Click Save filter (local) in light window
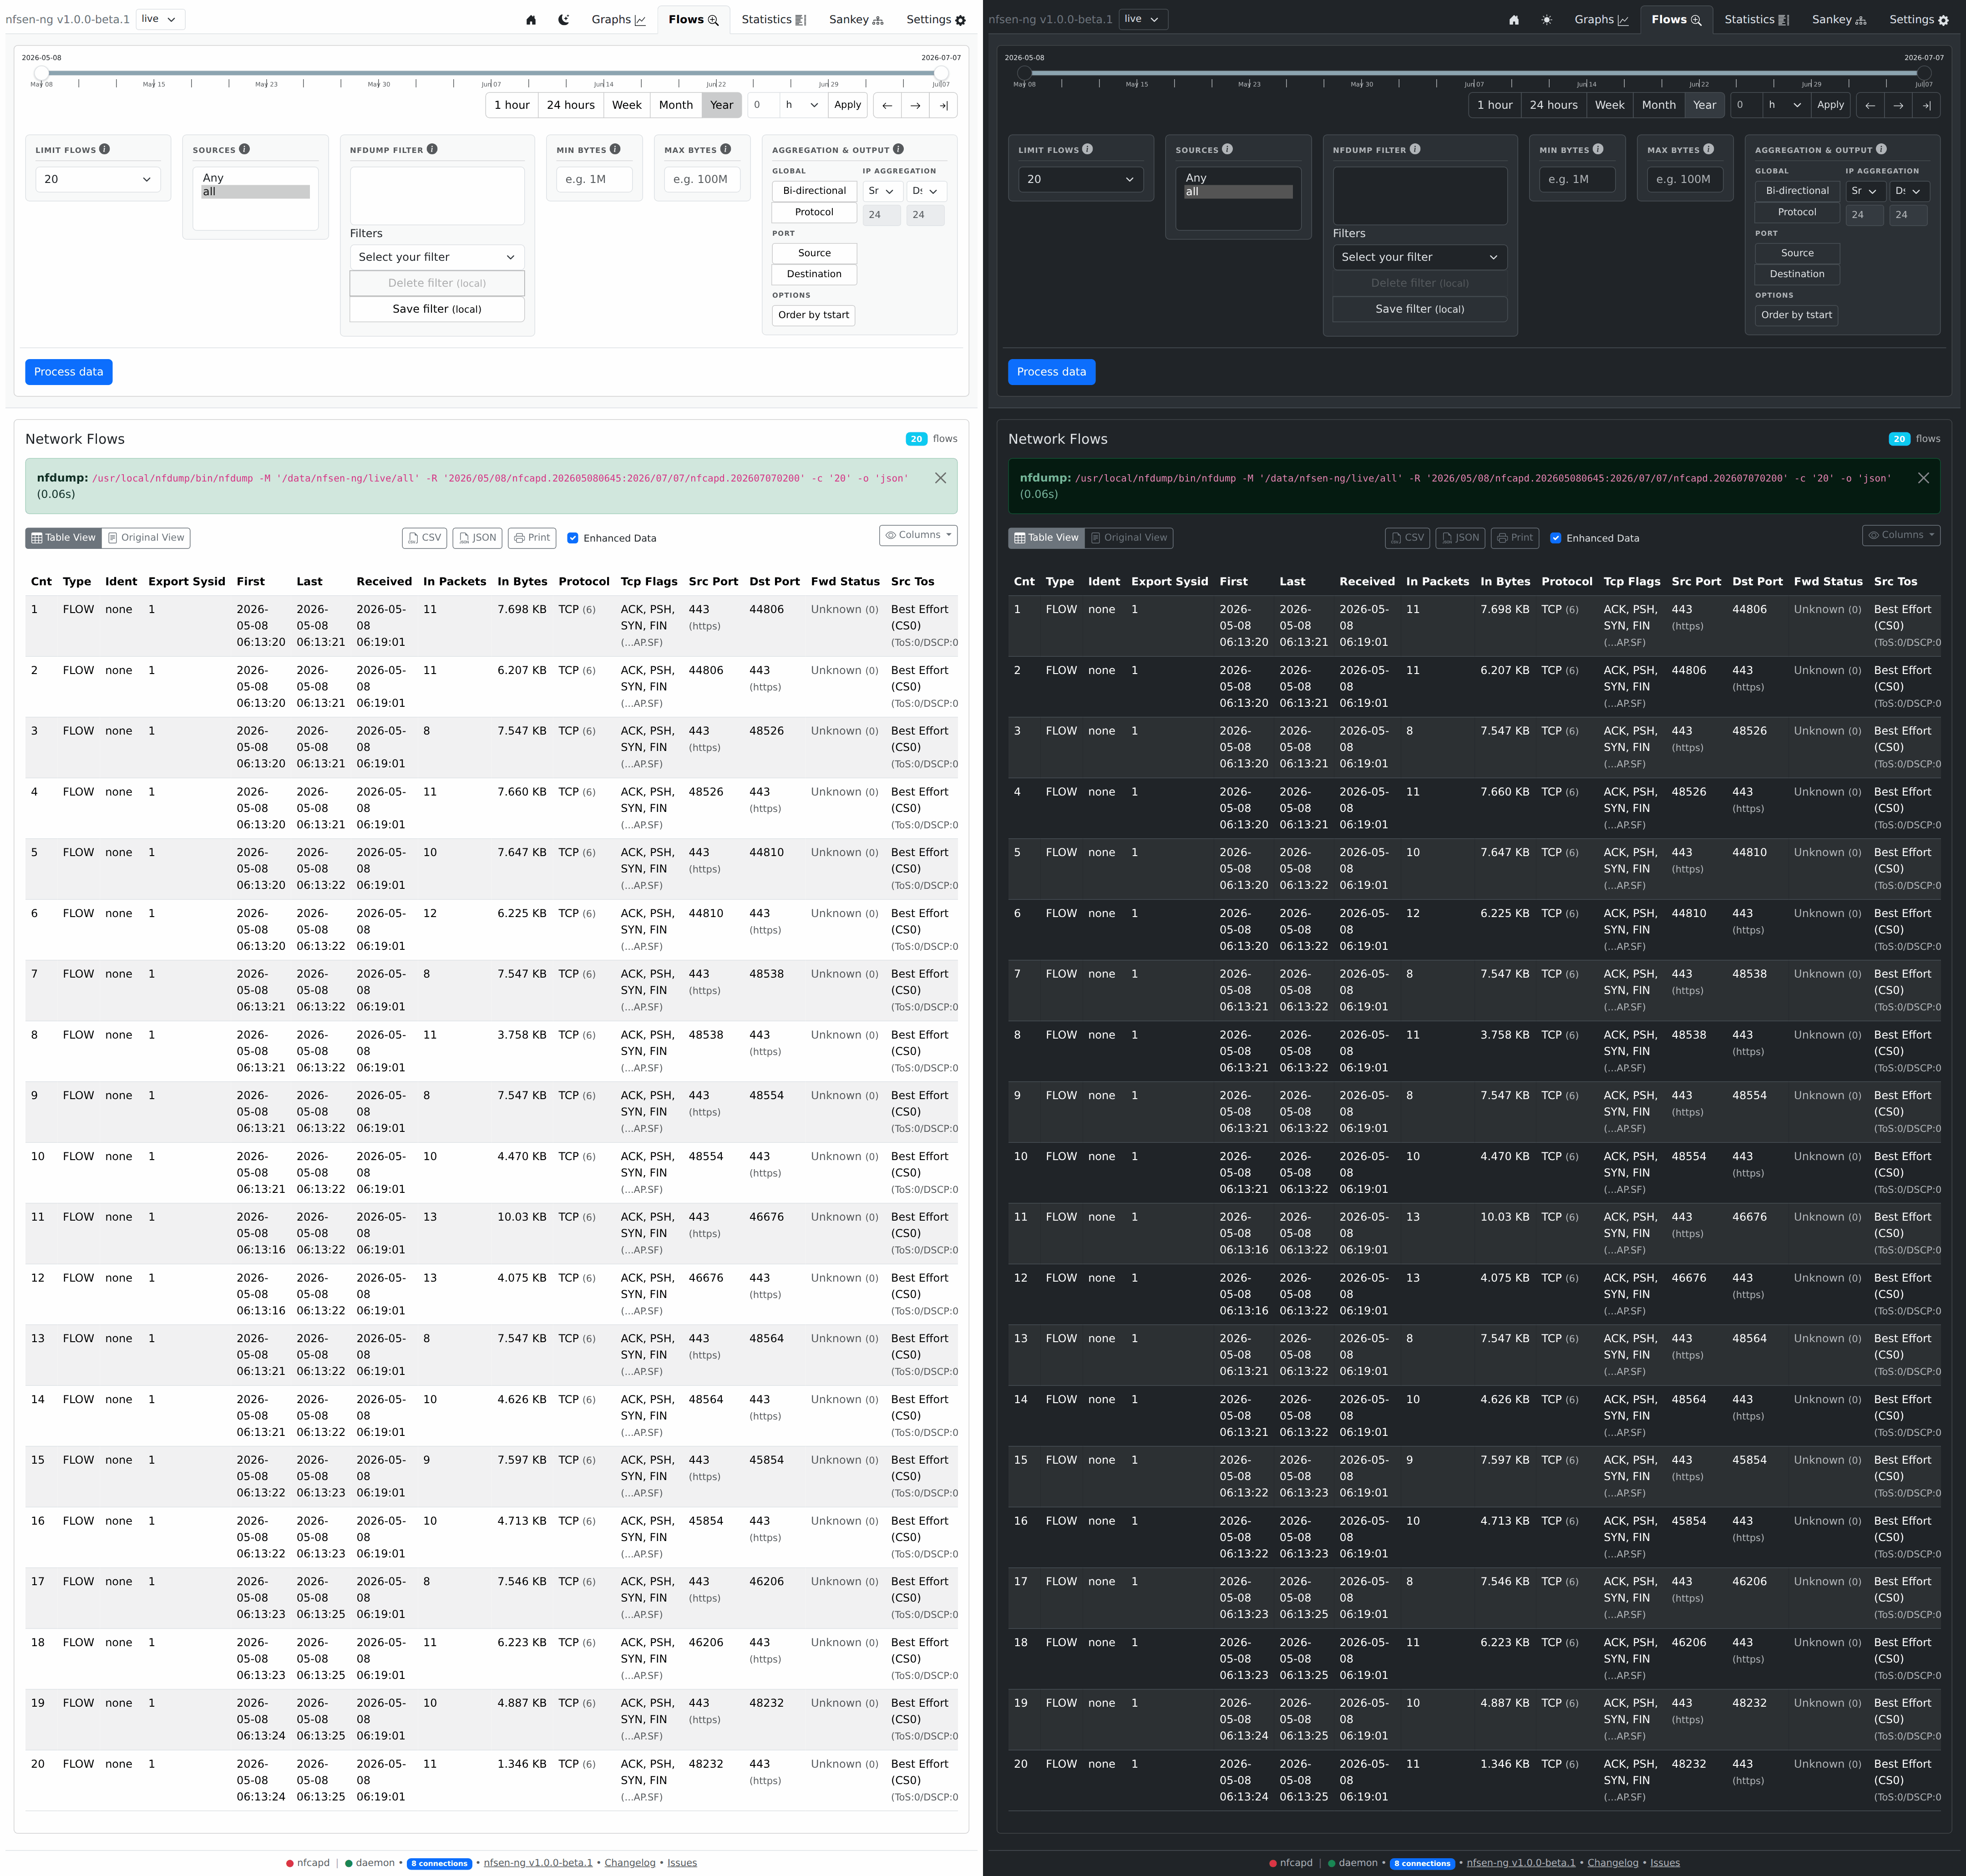The image size is (1966, 1876). coord(437,309)
